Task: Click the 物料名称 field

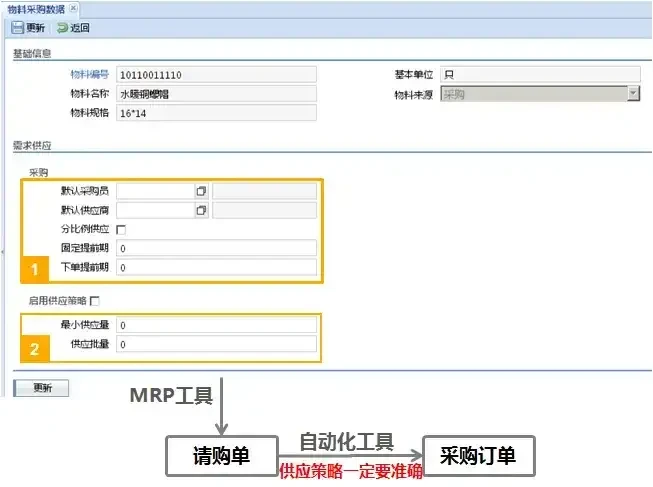Action: point(216,94)
